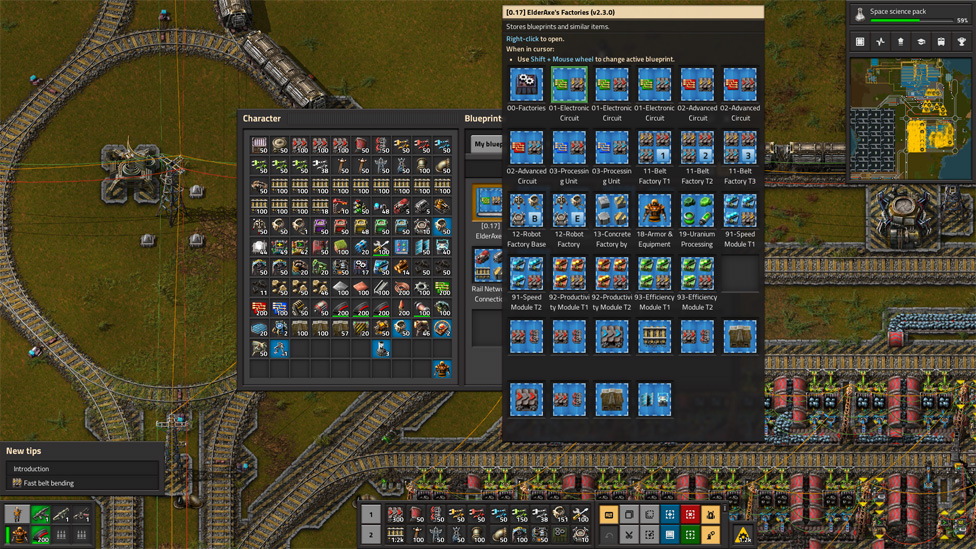Create a red deconstruction planner shortcut
976x549 pixels.
coord(690,515)
